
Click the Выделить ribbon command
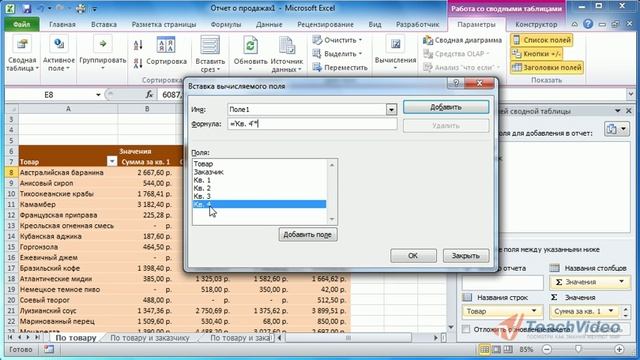point(338,53)
